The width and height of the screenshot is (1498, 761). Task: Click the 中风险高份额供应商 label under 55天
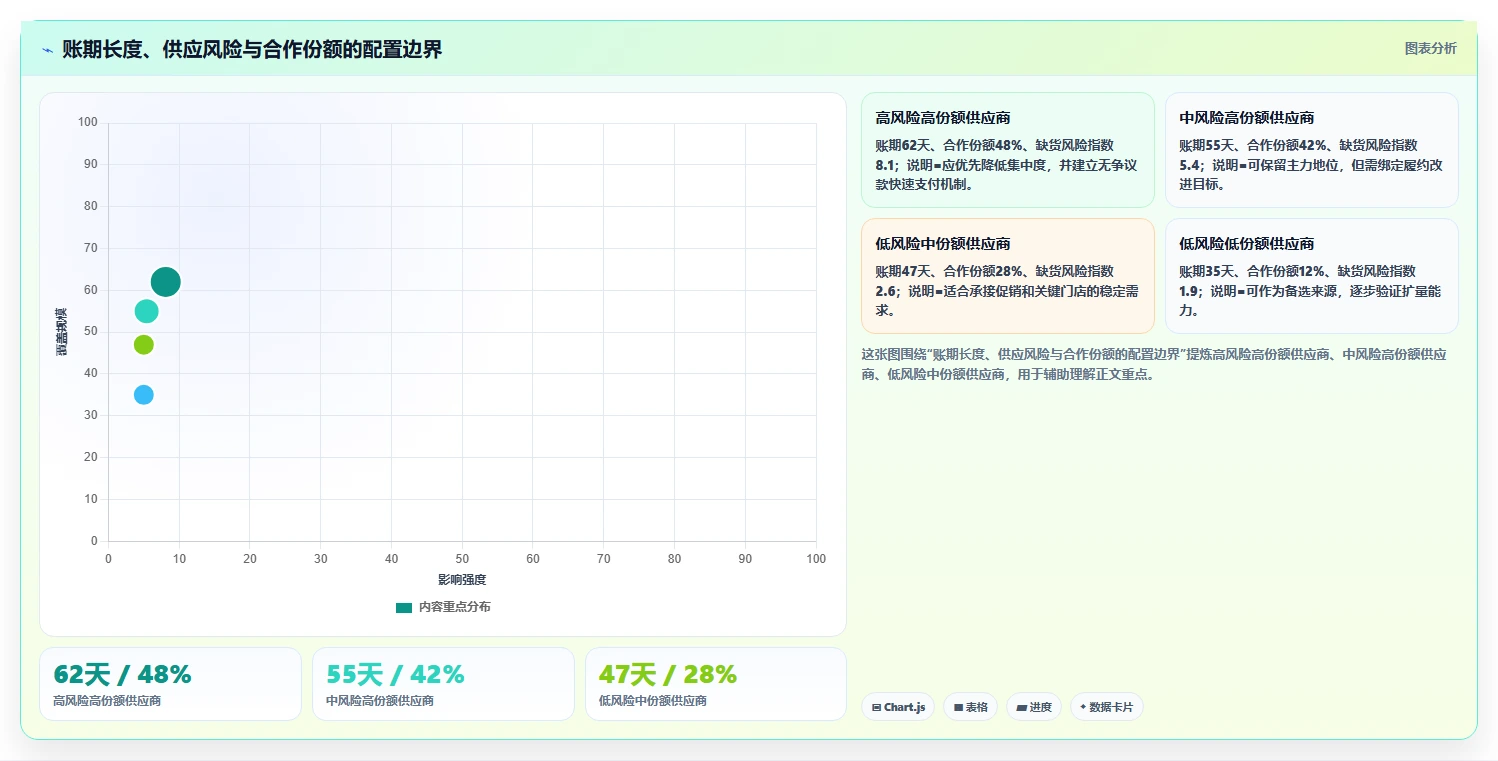click(380, 701)
